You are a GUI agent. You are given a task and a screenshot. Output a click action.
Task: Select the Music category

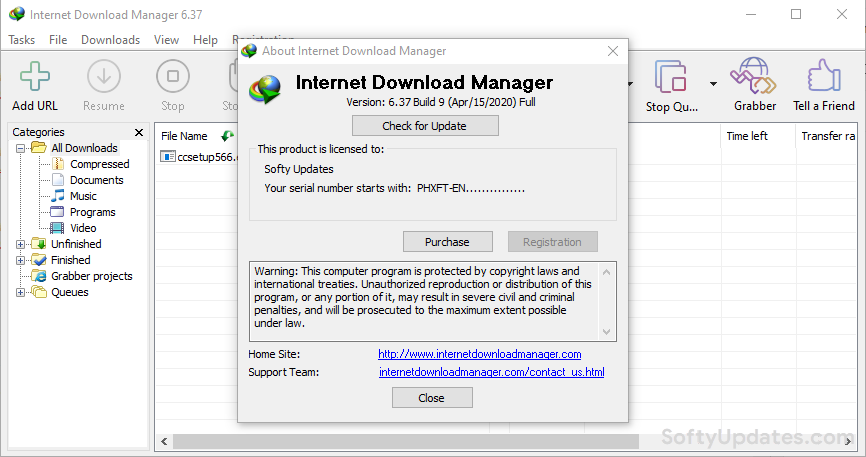pyautogui.click(x=83, y=196)
